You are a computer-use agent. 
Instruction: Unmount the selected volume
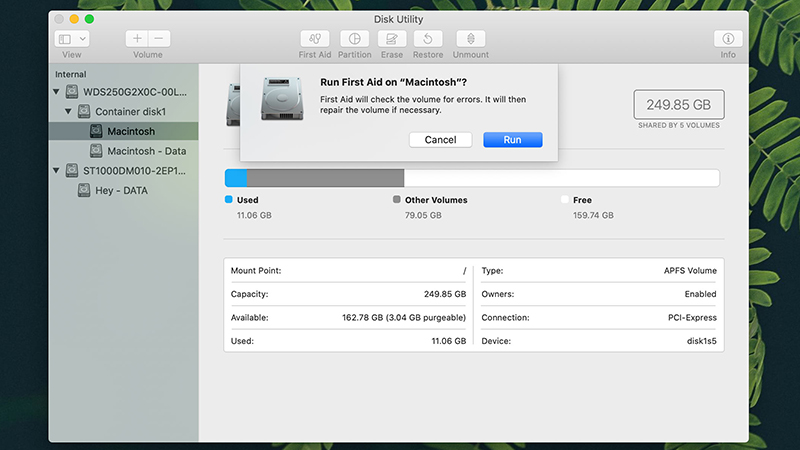(470, 39)
